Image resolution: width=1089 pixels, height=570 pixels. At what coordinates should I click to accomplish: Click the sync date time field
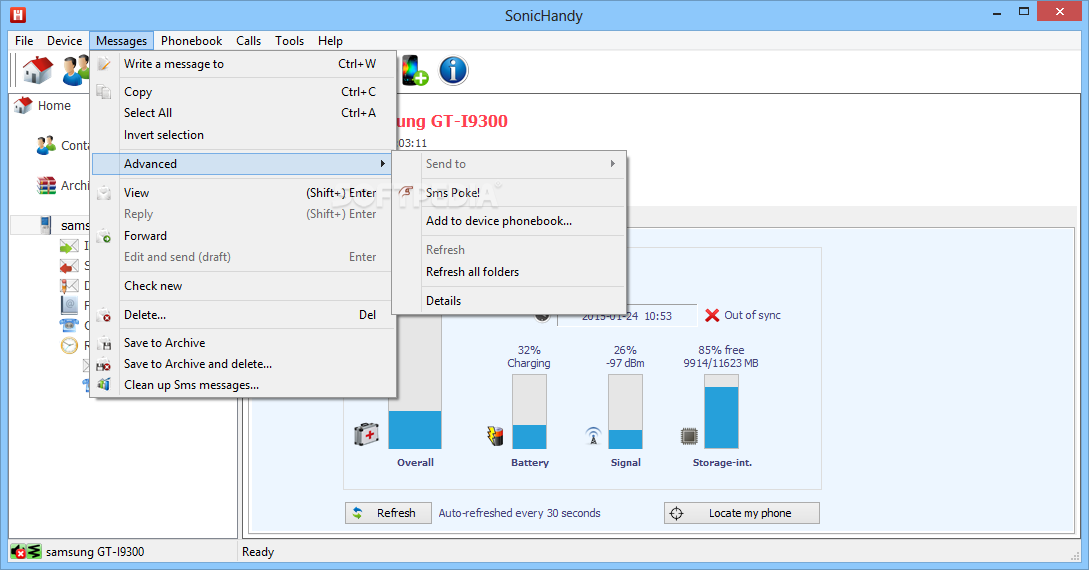[x=626, y=316]
